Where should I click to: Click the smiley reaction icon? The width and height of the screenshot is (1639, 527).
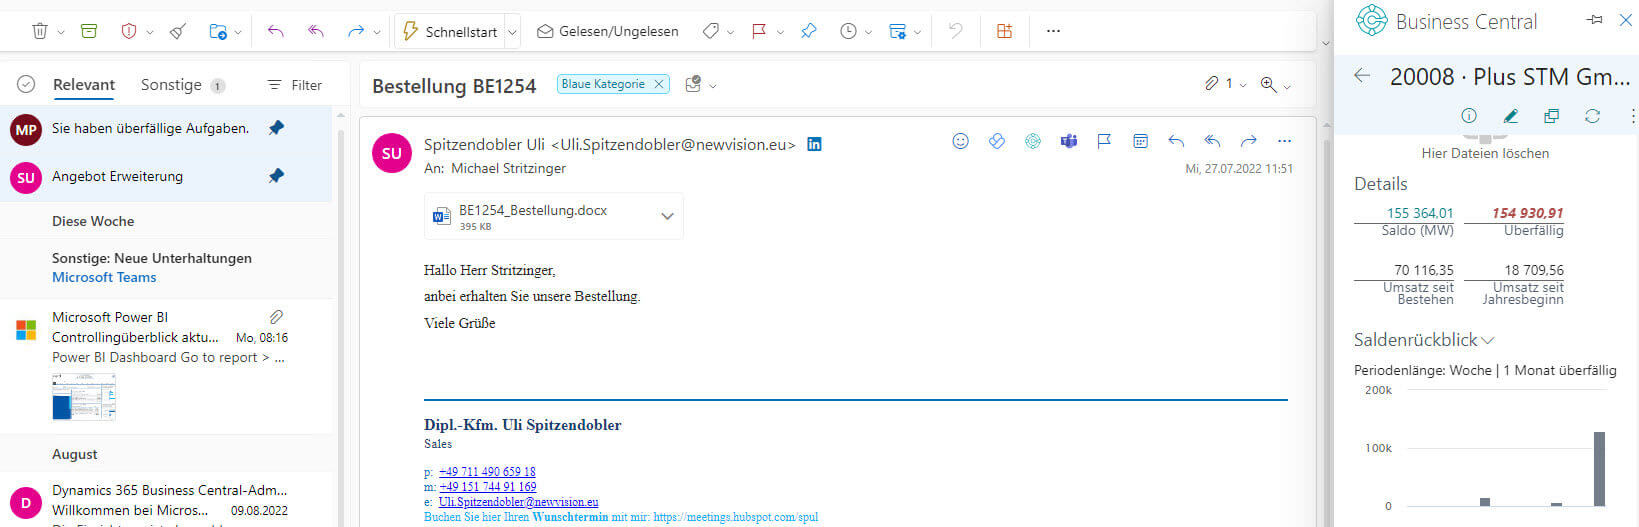point(960,141)
